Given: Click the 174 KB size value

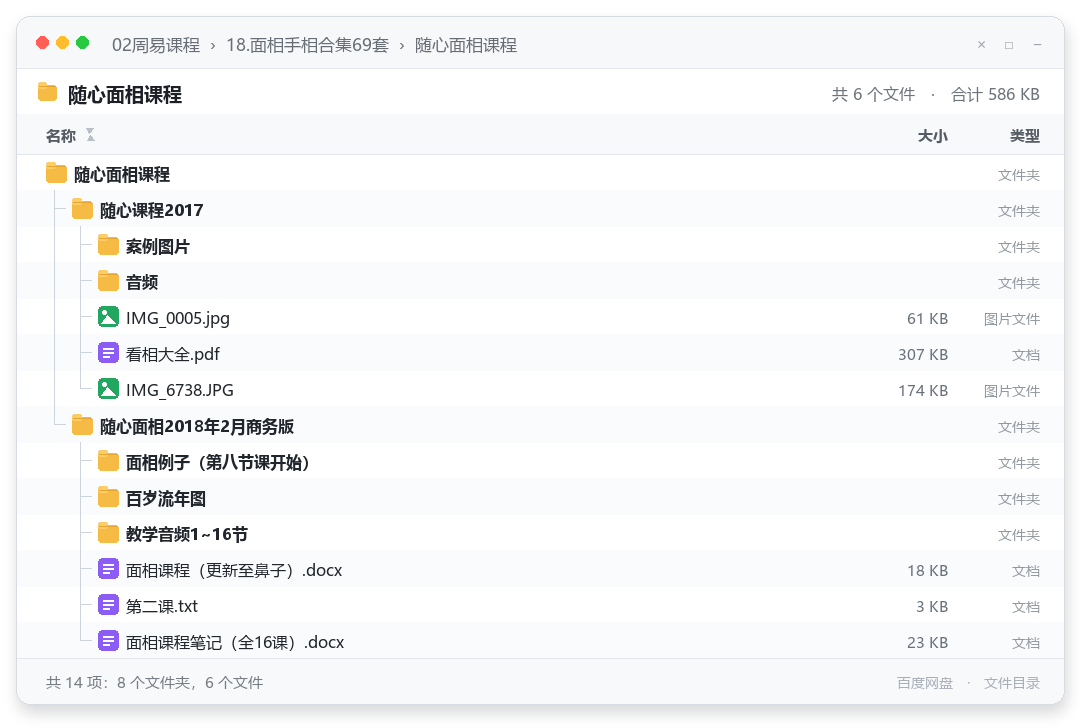Looking at the screenshot, I should [x=923, y=391].
